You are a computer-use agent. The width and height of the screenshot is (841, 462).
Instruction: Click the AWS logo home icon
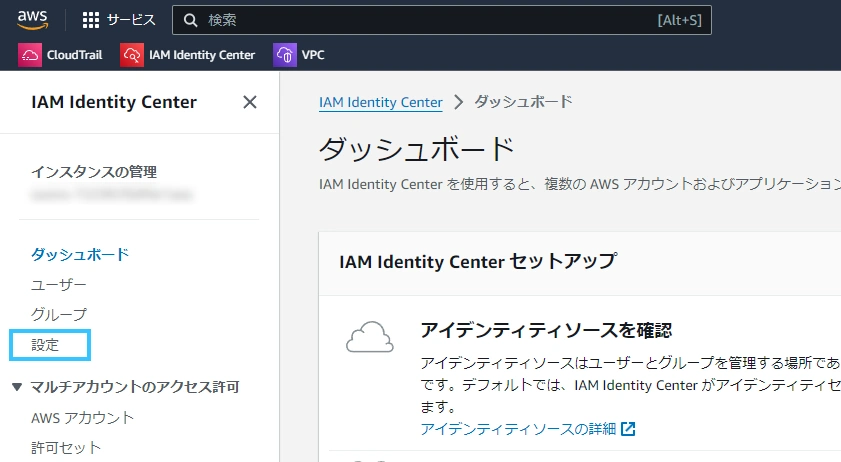coord(32,20)
